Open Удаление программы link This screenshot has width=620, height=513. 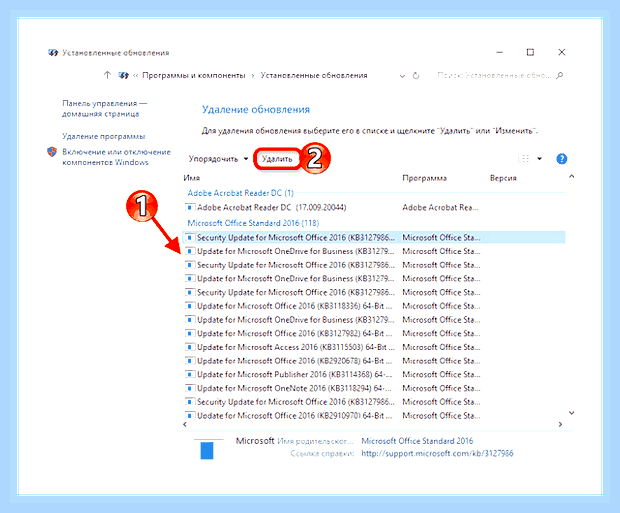click(x=104, y=136)
